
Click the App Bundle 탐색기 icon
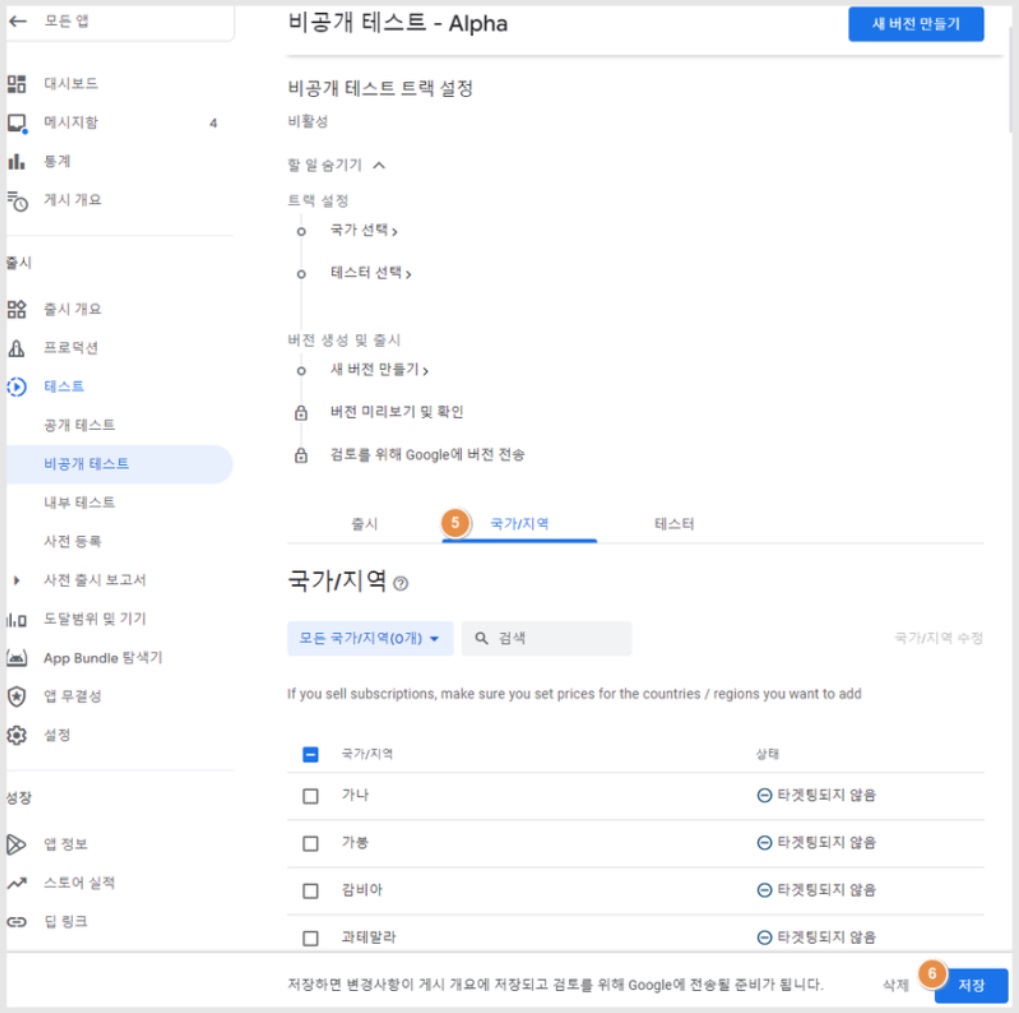pyautogui.click(x=17, y=658)
